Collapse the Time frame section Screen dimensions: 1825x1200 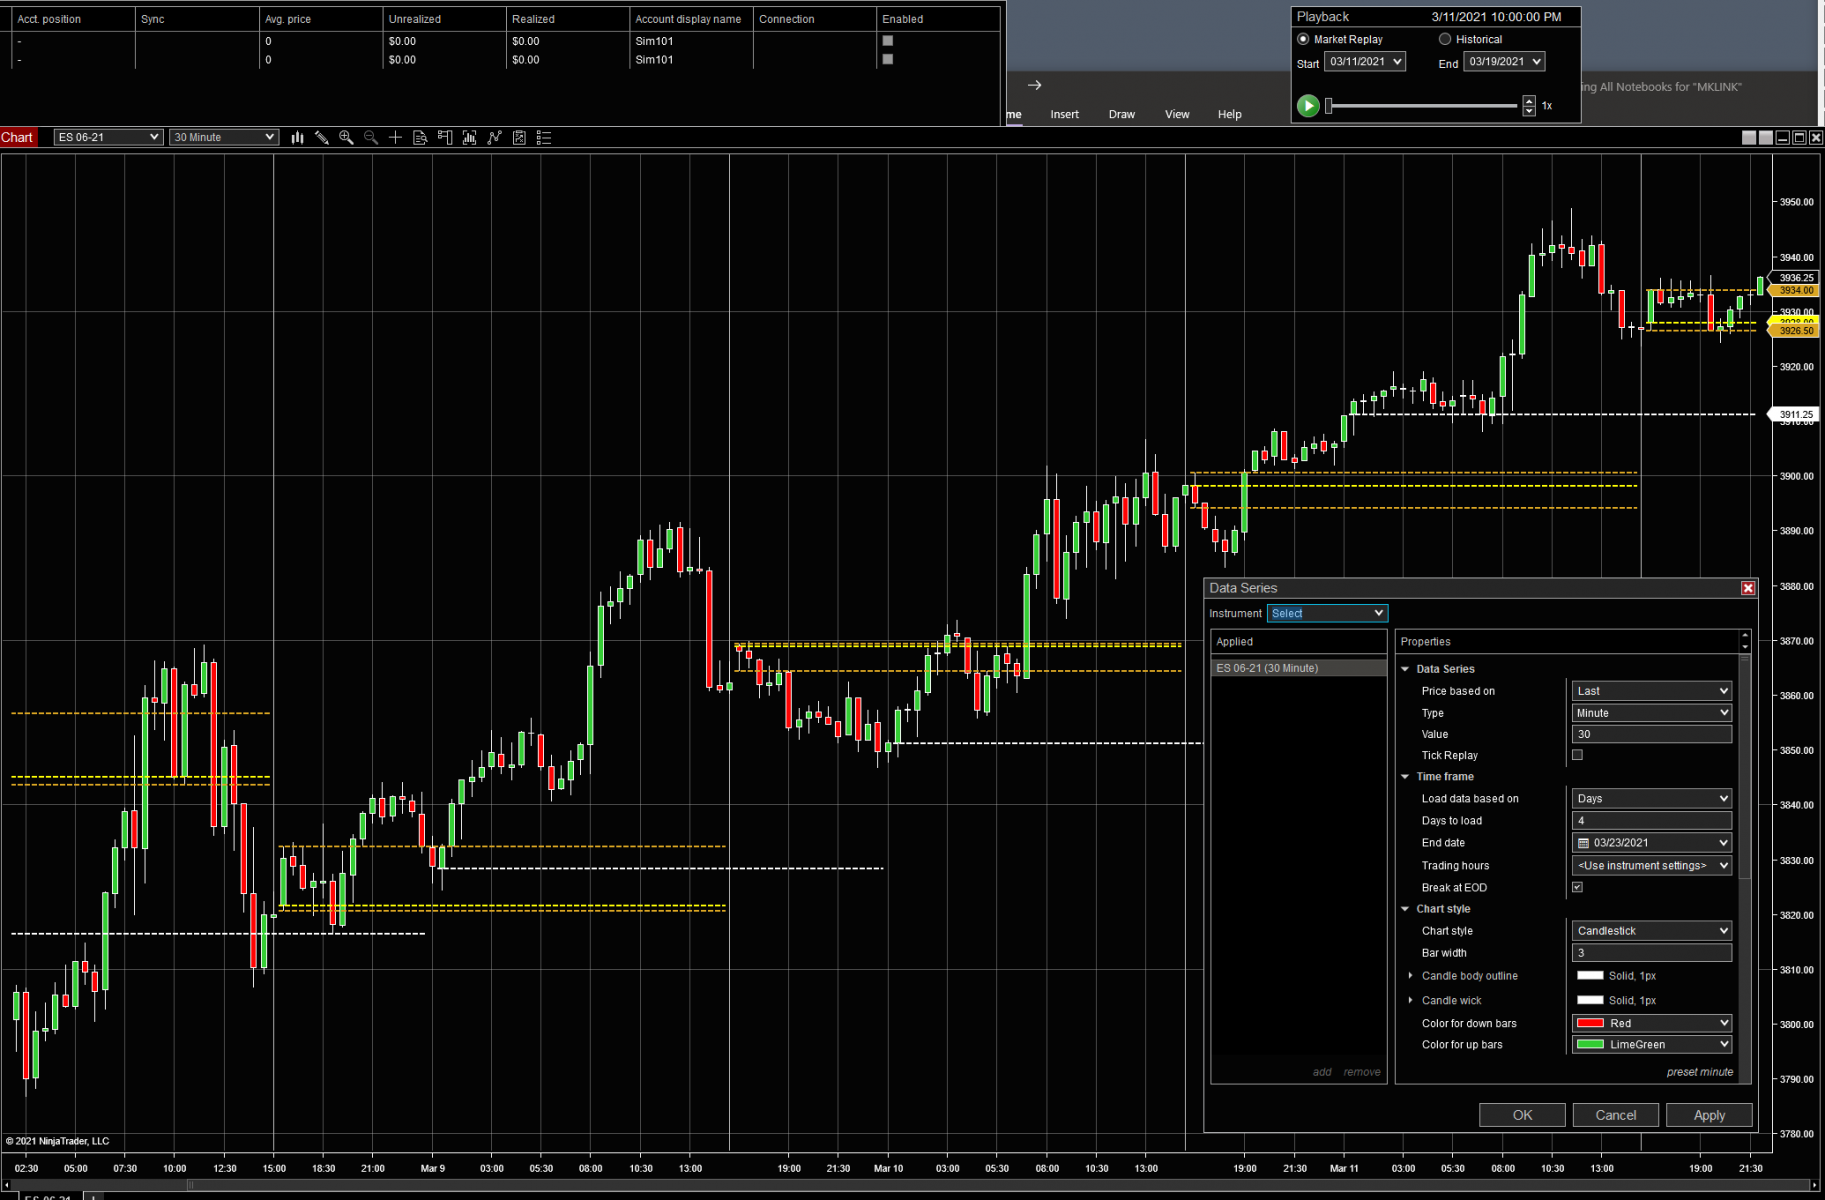1405,777
